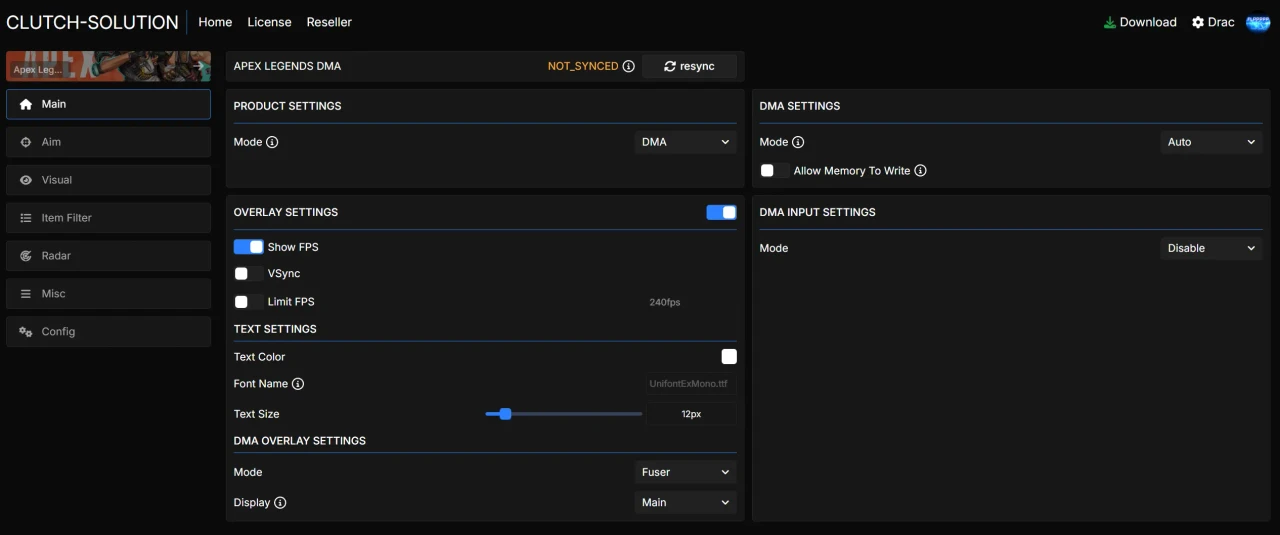This screenshot has height=535, width=1280.
Task: Open DMA Settings Mode dropdown showing Auto
Action: point(1211,142)
